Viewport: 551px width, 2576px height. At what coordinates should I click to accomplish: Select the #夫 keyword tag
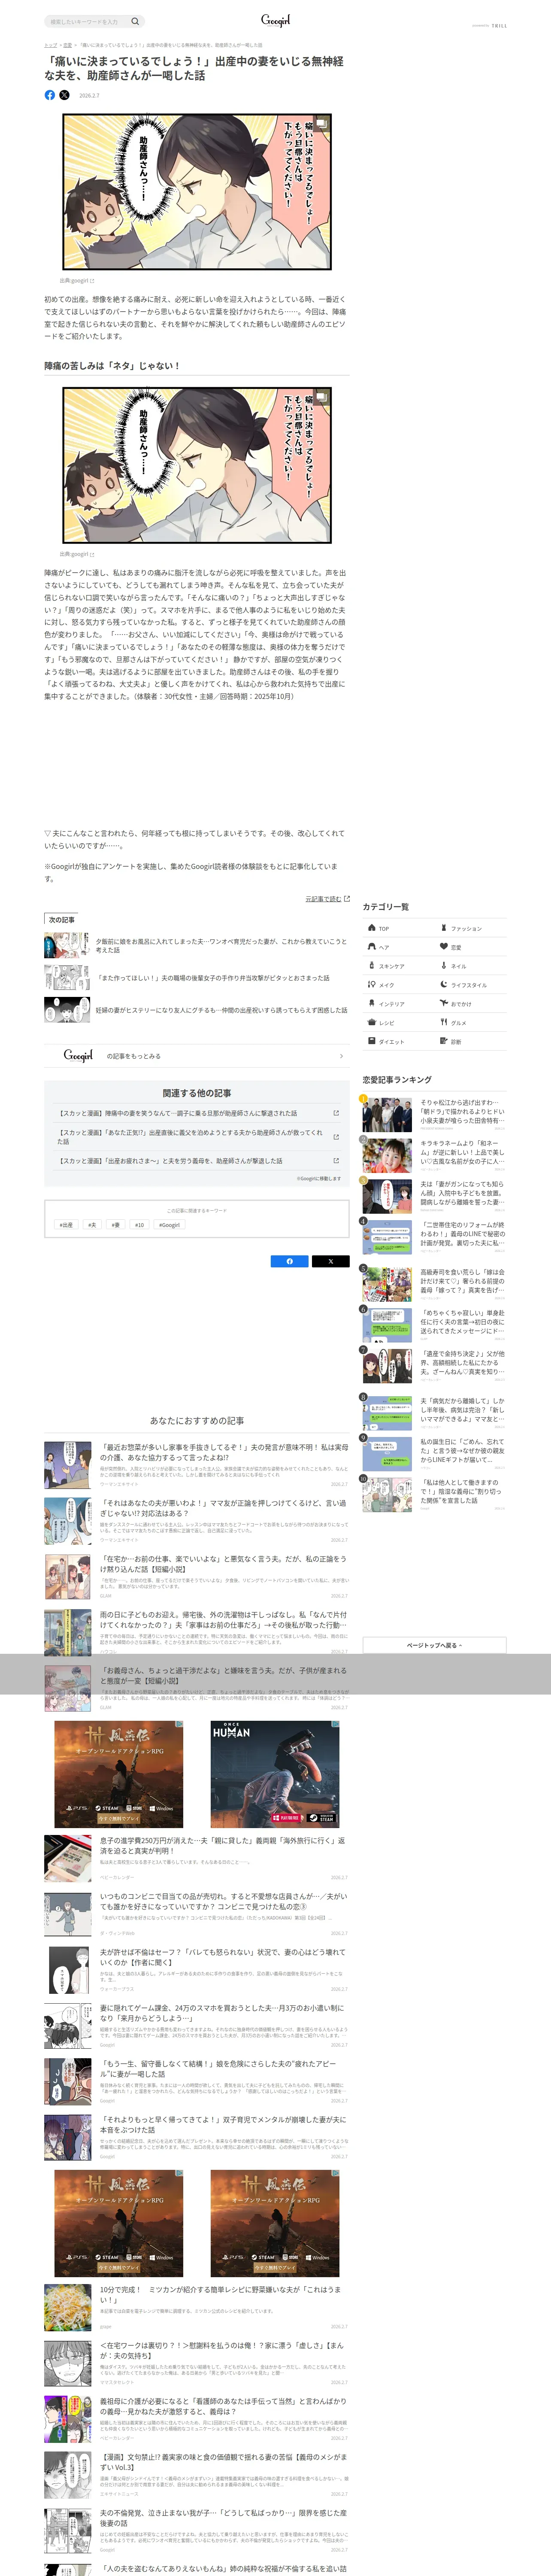pos(92,1225)
